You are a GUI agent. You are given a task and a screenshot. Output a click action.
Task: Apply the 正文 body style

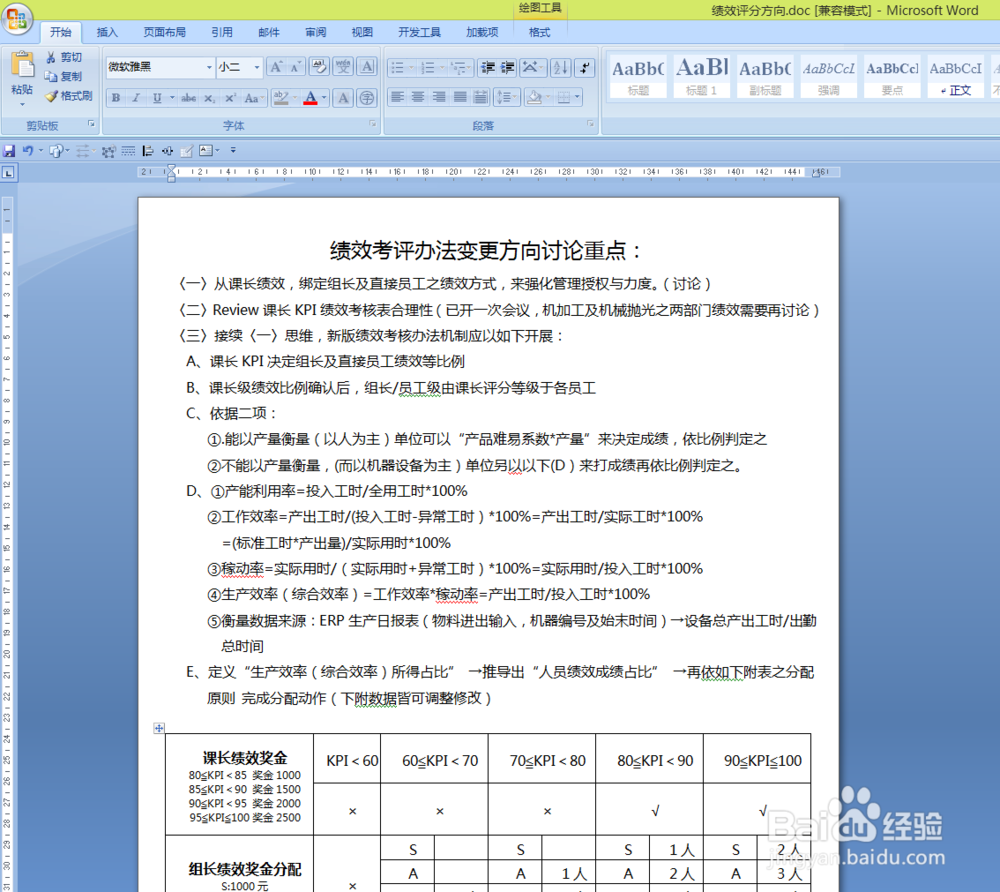955,77
